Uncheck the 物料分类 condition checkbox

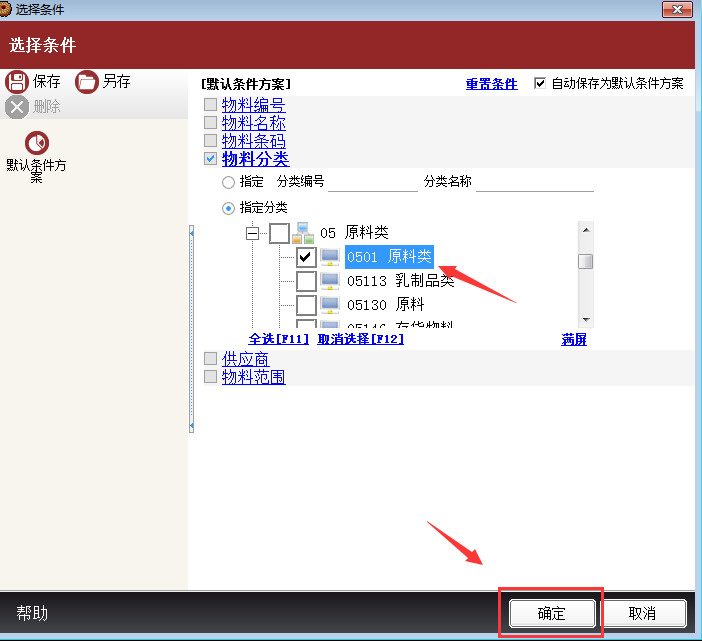point(210,158)
